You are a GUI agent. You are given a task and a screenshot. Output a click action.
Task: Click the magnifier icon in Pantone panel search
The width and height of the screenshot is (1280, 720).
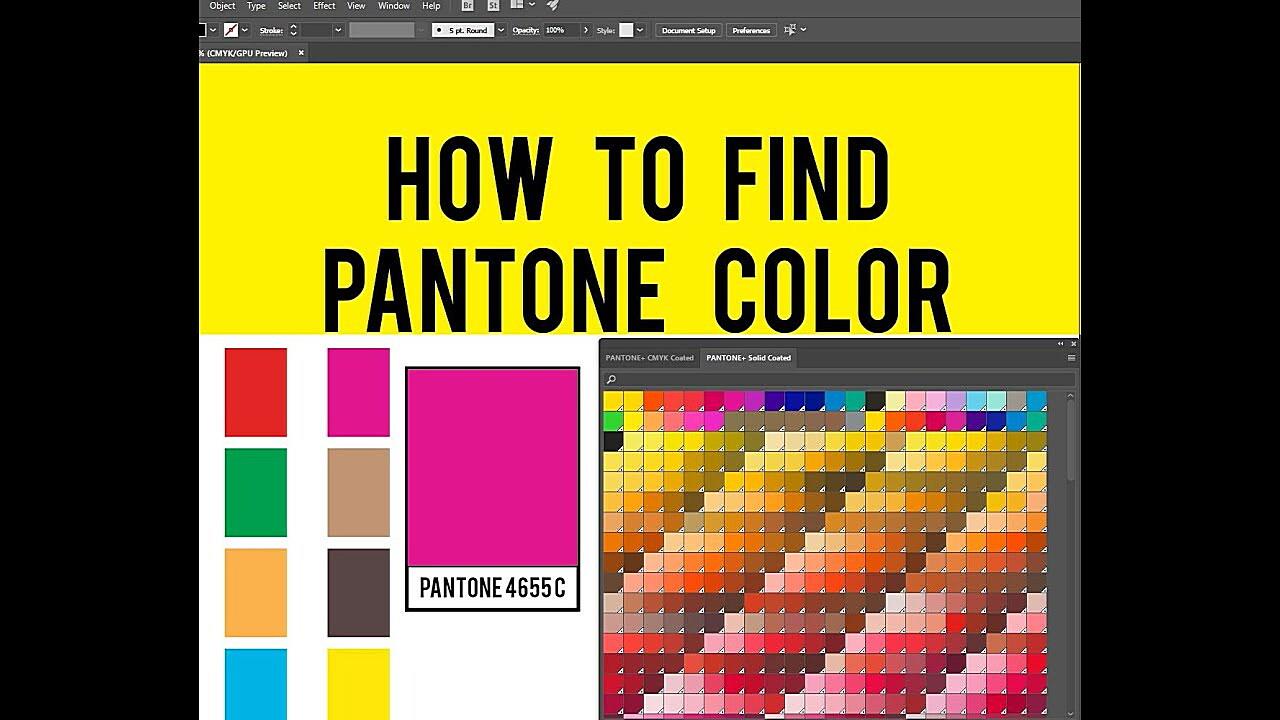coord(611,379)
